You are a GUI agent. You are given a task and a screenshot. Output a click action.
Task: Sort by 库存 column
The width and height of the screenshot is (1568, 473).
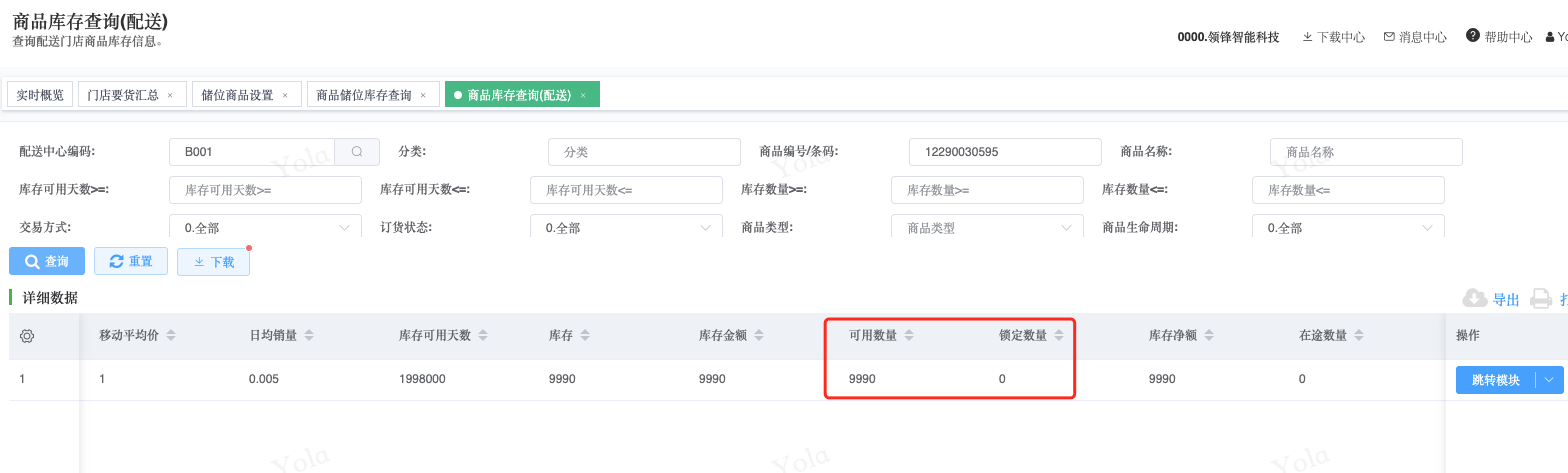click(585, 336)
